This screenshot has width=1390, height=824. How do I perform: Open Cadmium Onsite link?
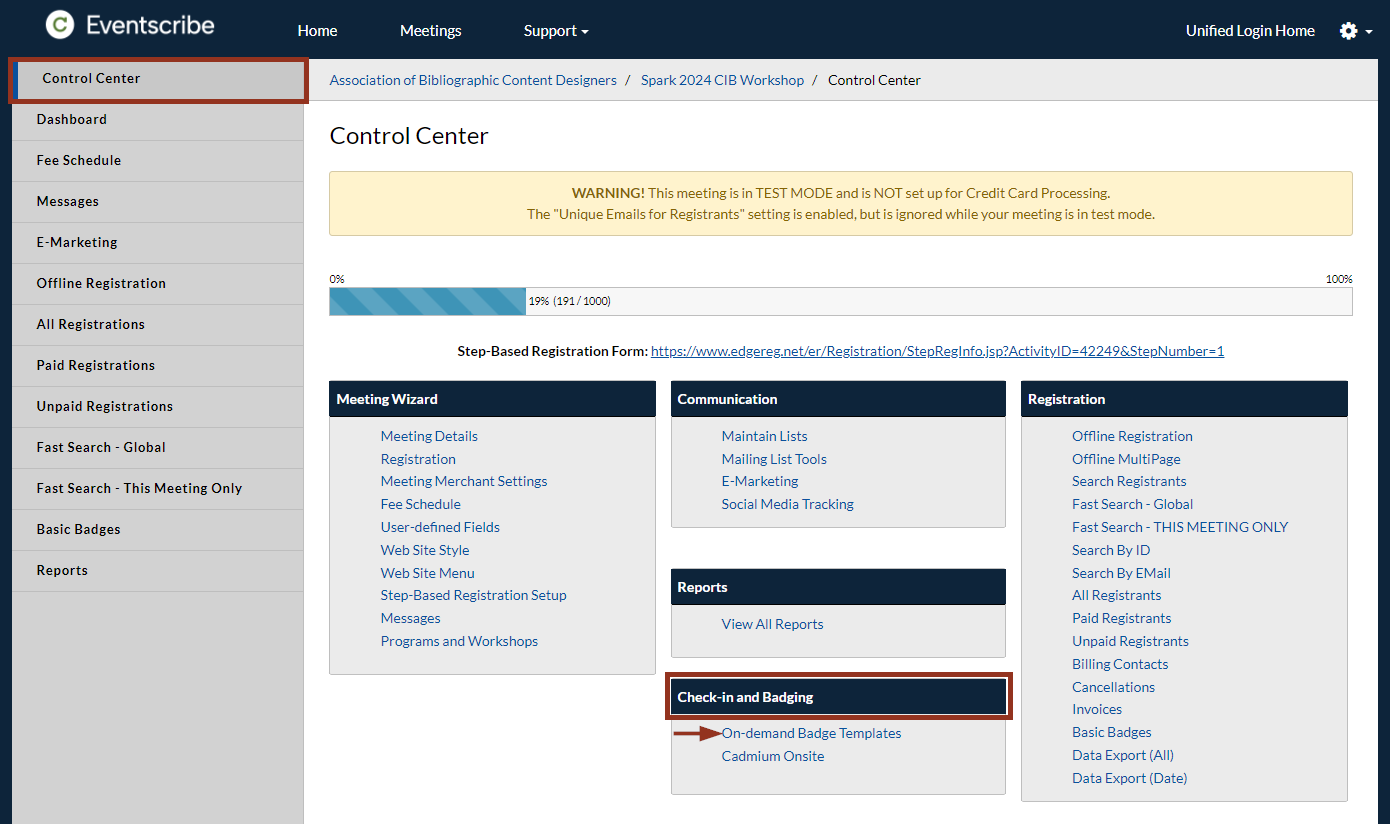pyautogui.click(x=773, y=756)
